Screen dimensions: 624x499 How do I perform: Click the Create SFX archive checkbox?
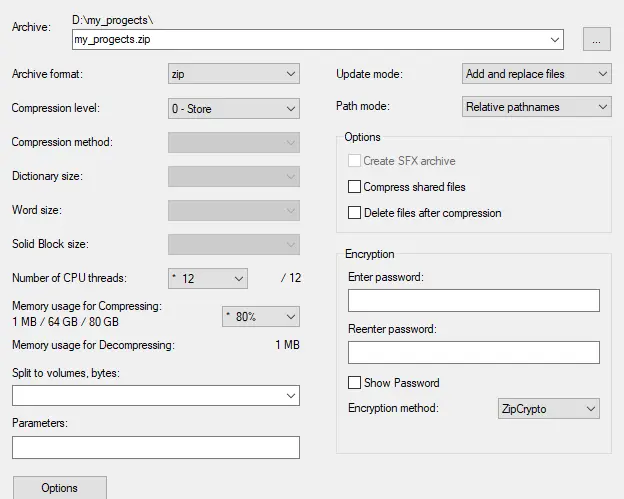(354, 161)
